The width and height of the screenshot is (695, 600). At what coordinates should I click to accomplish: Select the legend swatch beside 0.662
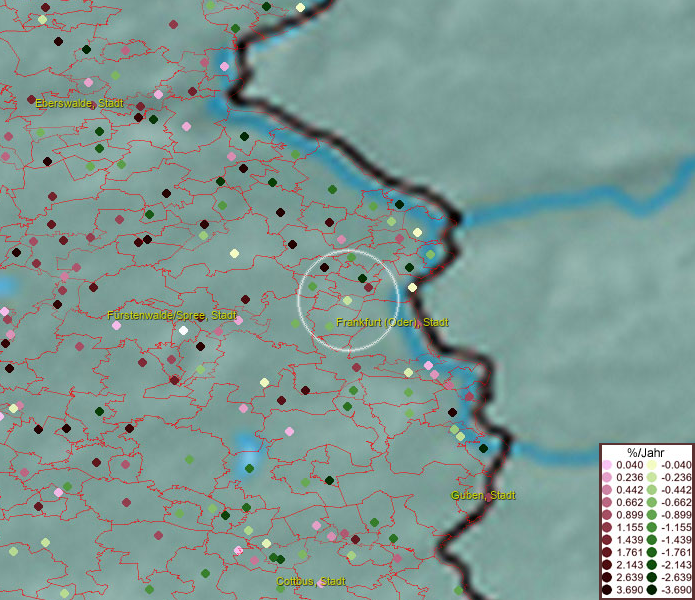point(607,502)
